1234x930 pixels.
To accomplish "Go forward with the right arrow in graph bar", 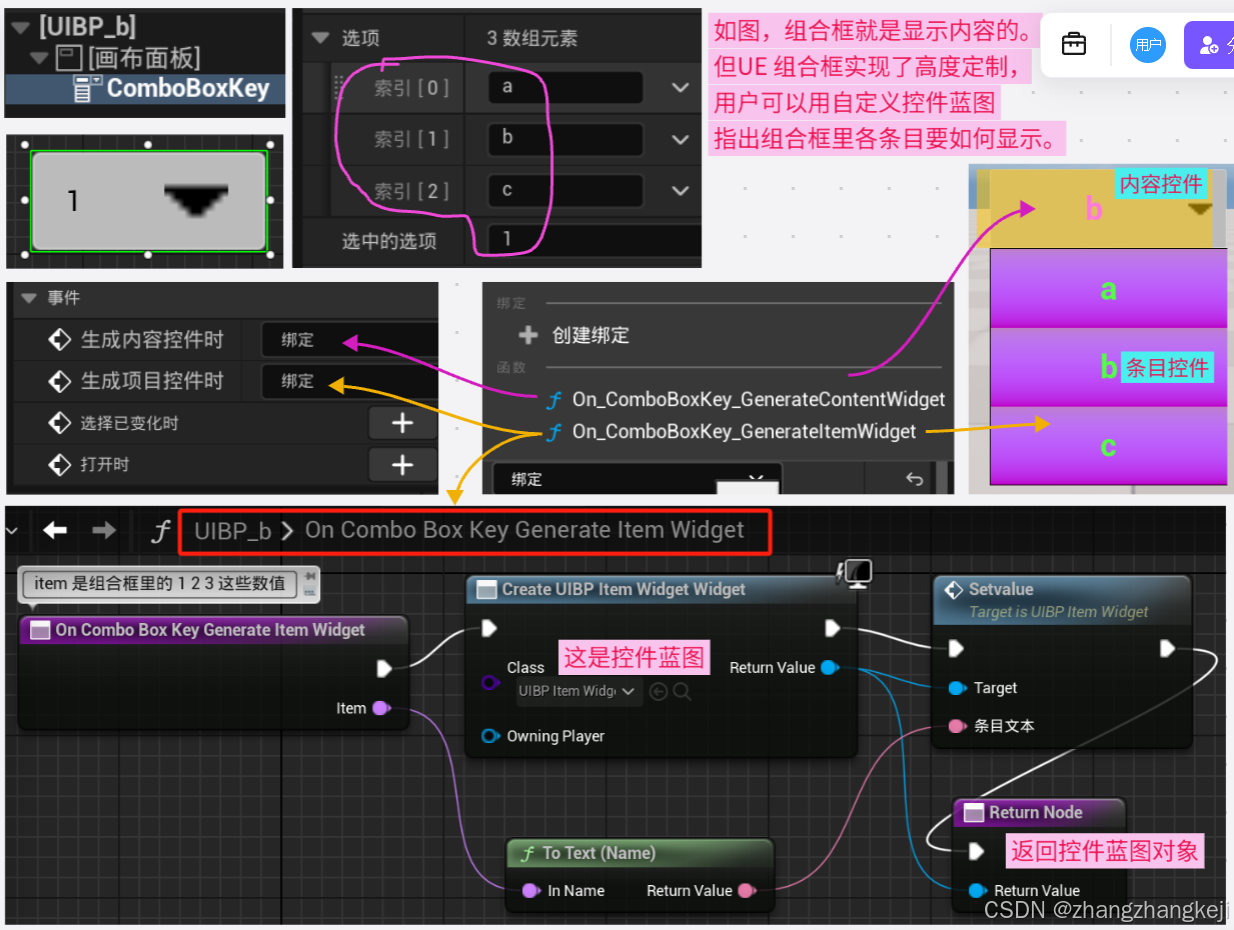I will click(x=104, y=530).
